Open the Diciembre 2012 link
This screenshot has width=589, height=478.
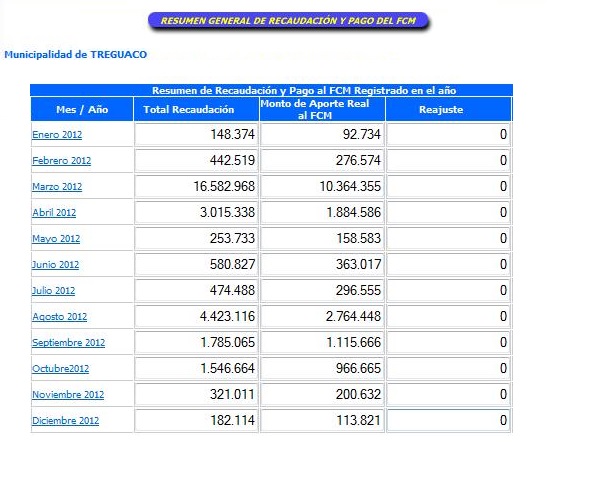tap(65, 420)
